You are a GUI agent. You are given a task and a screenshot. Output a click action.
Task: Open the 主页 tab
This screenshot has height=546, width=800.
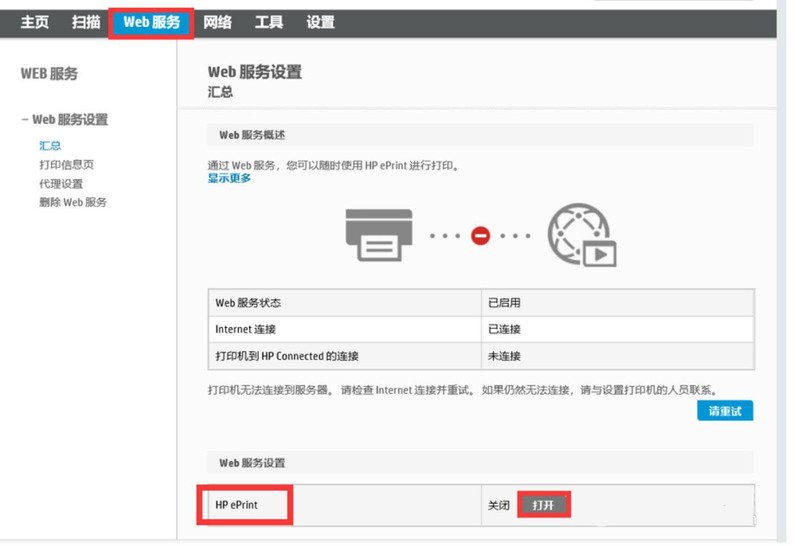(35, 22)
